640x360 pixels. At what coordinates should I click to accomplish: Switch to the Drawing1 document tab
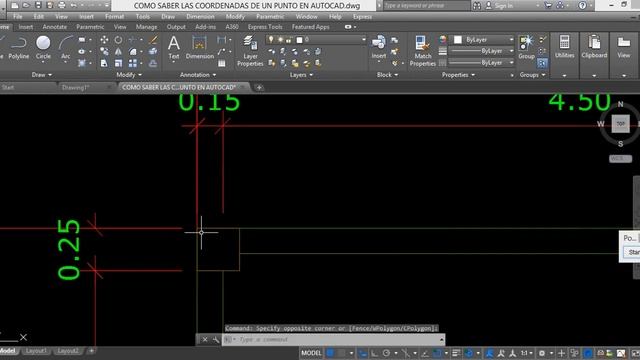click(x=75, y=87)
